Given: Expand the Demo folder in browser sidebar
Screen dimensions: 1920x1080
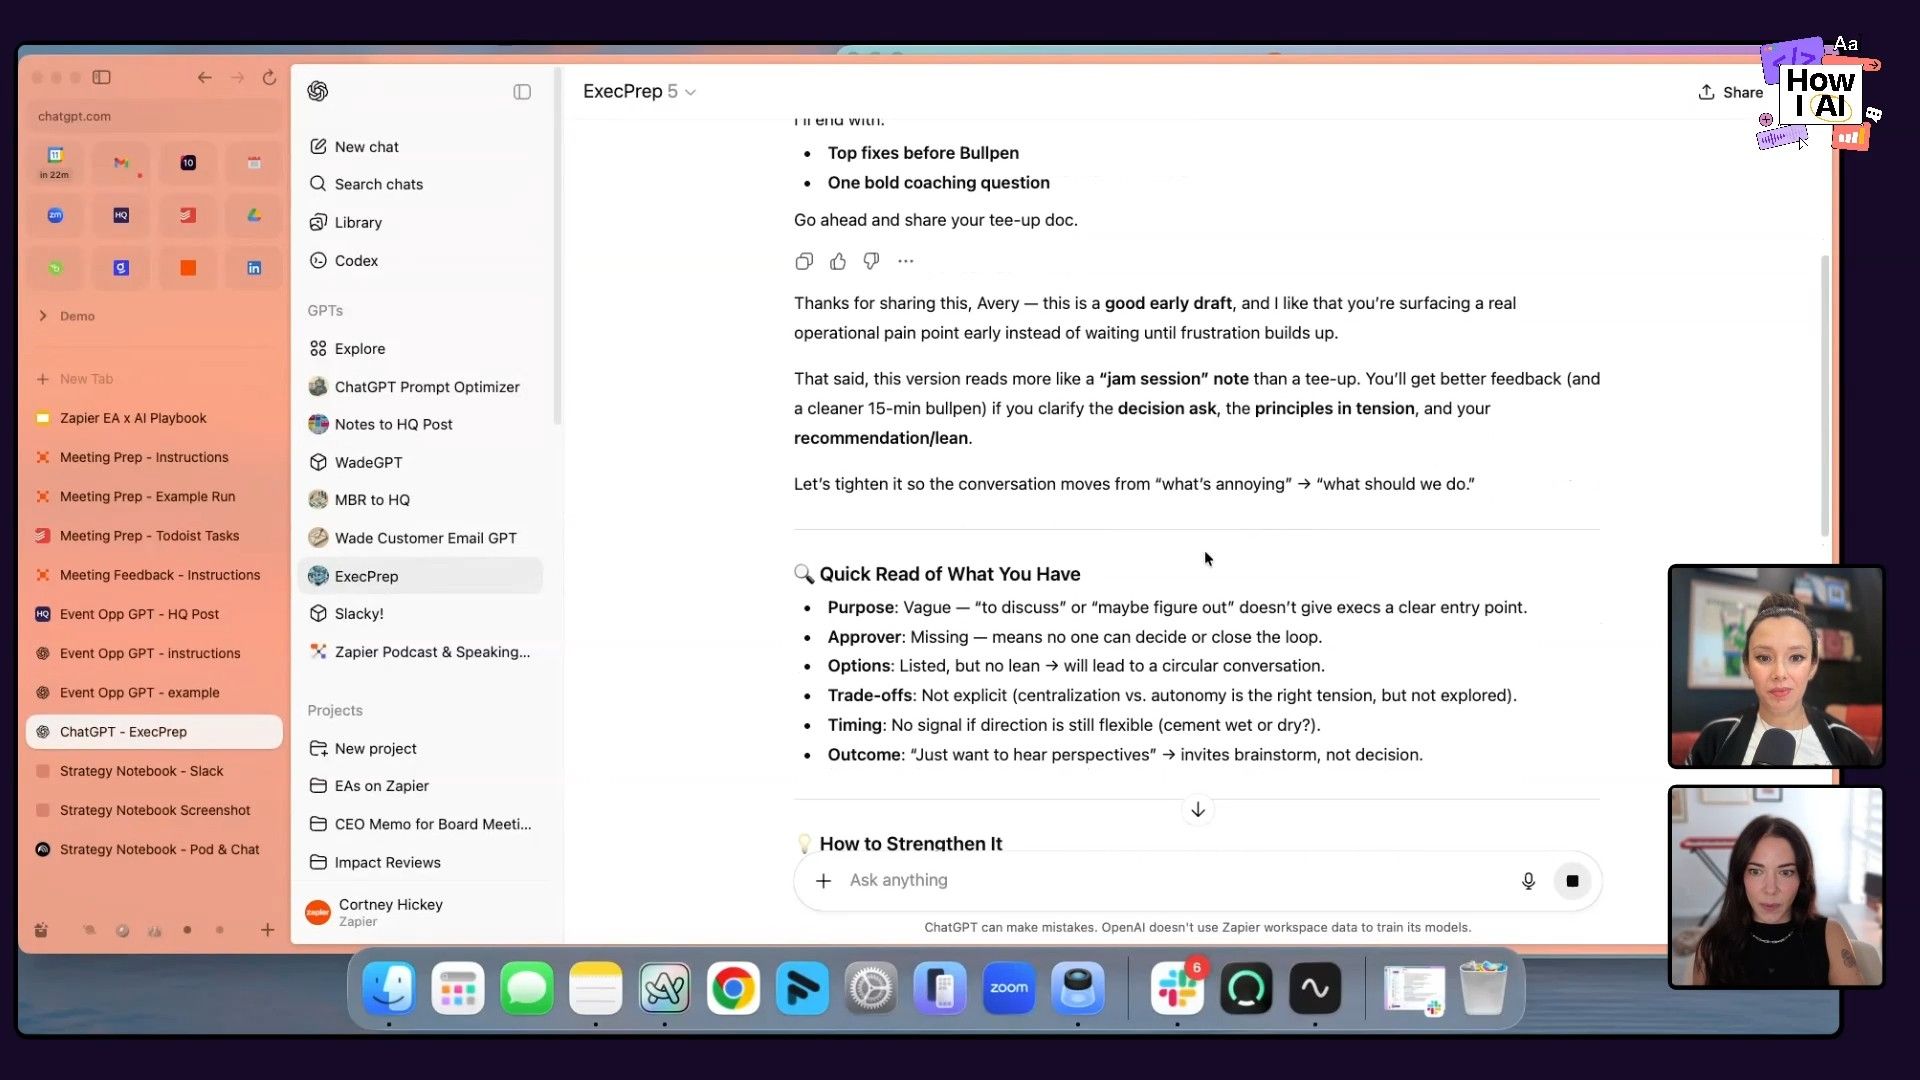Looking at the screenshot, I should [x=43, y=316].
